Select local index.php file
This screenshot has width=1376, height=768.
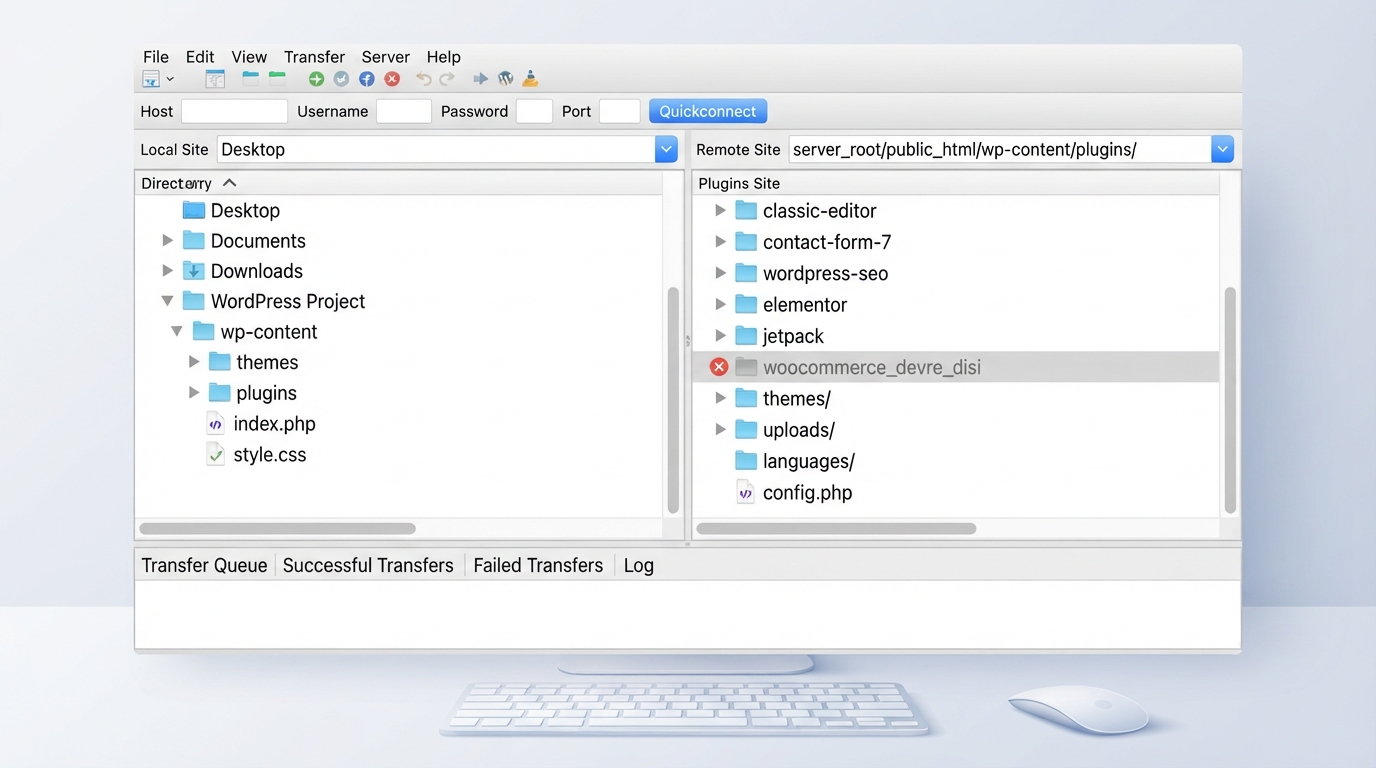(x=261, y=424)
